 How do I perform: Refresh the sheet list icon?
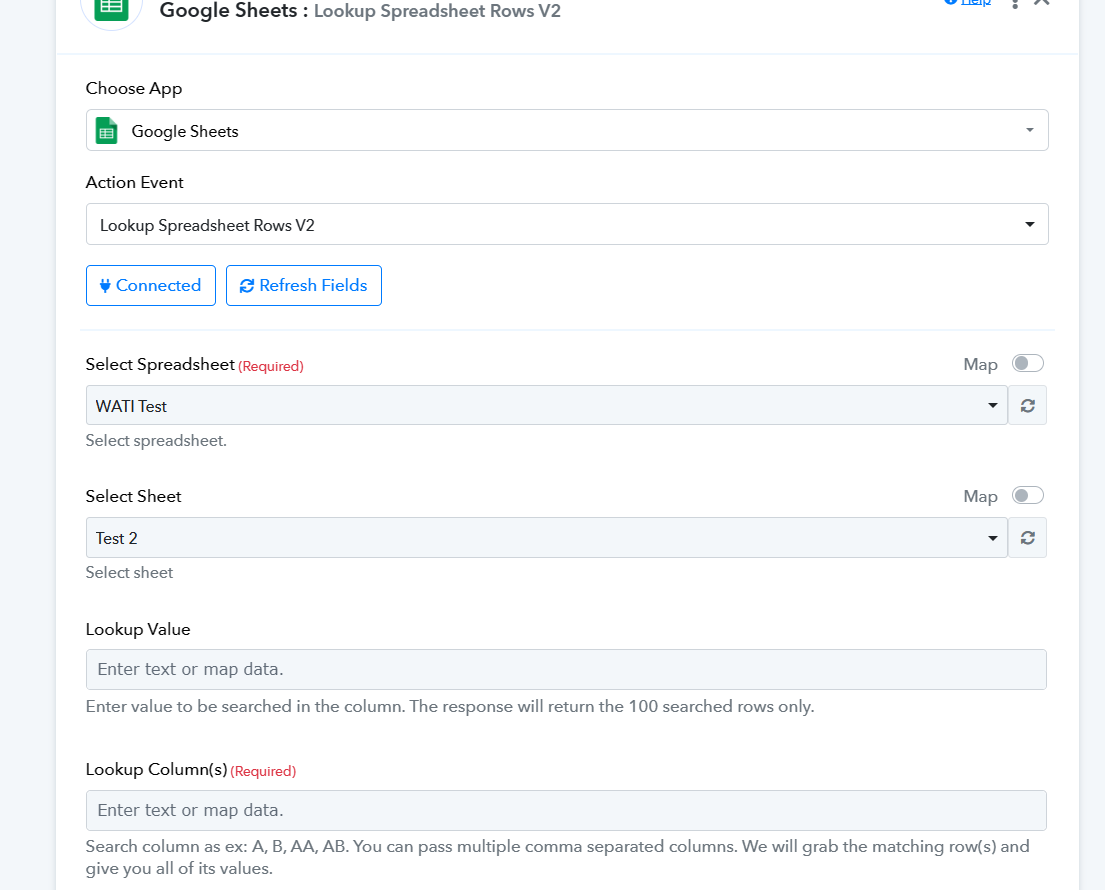(1027, 538)
